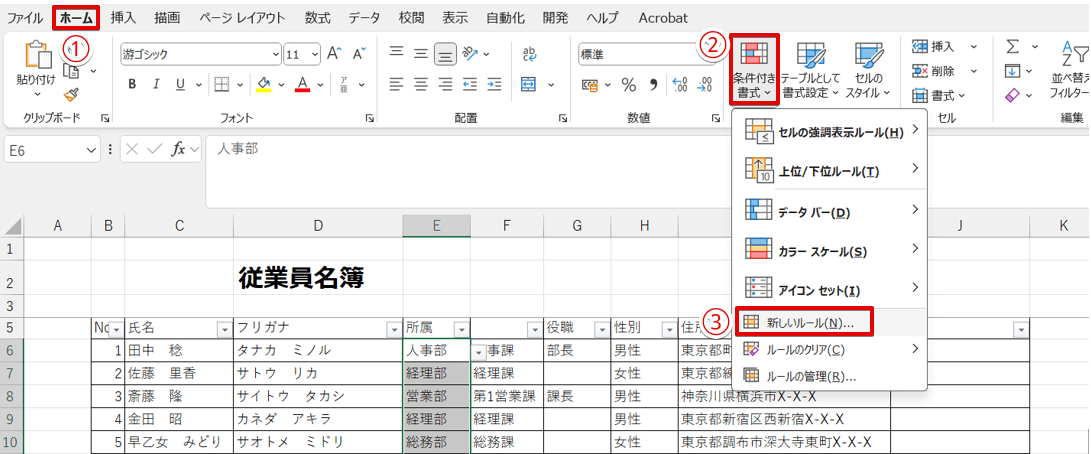
Task: Open セルの強調表示ルール submenu
Action: click(829, 130)
